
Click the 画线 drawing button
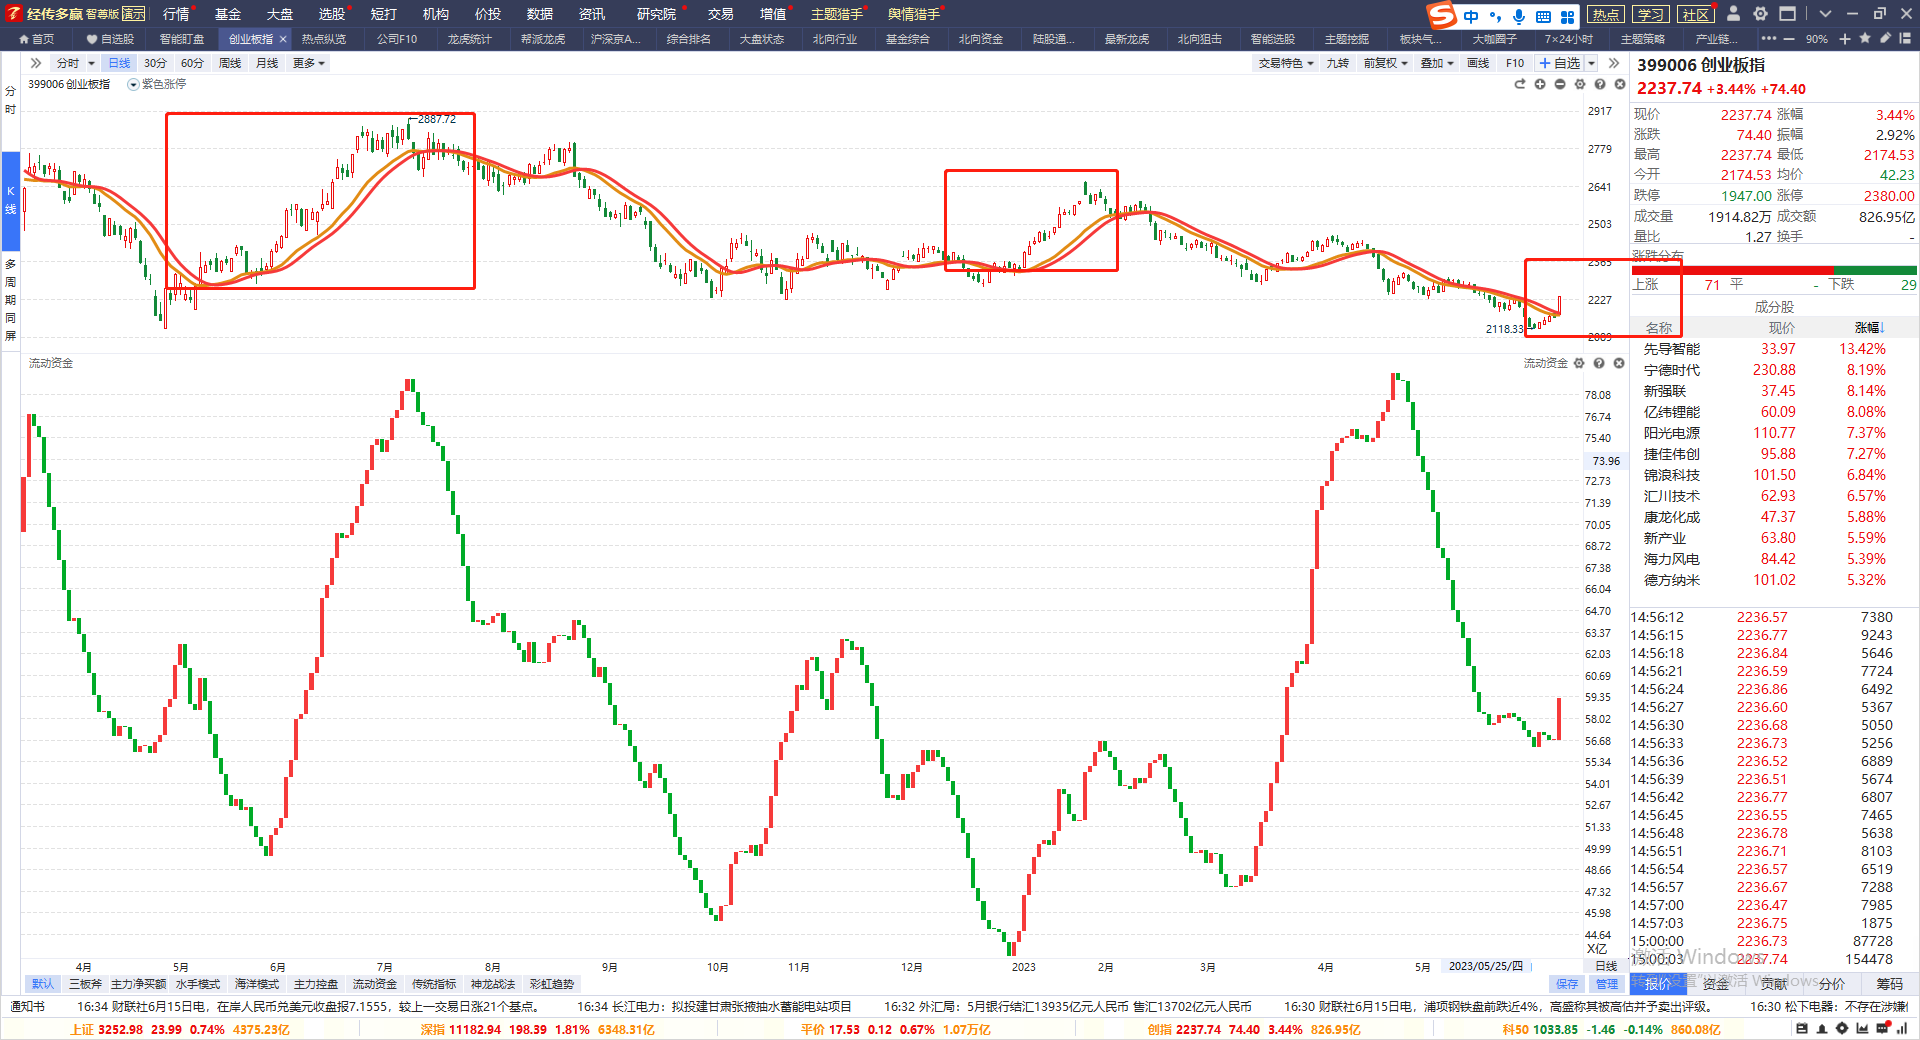(x=1478, y=63)
